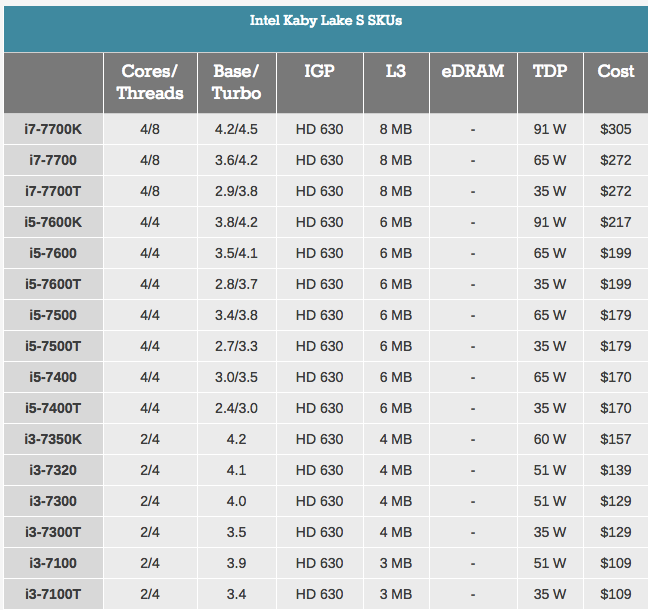The width and height of the screenshot is (648, 610).
Task: Click the 3 MB L3 for i3-7100T
Action: pos(396,594)
